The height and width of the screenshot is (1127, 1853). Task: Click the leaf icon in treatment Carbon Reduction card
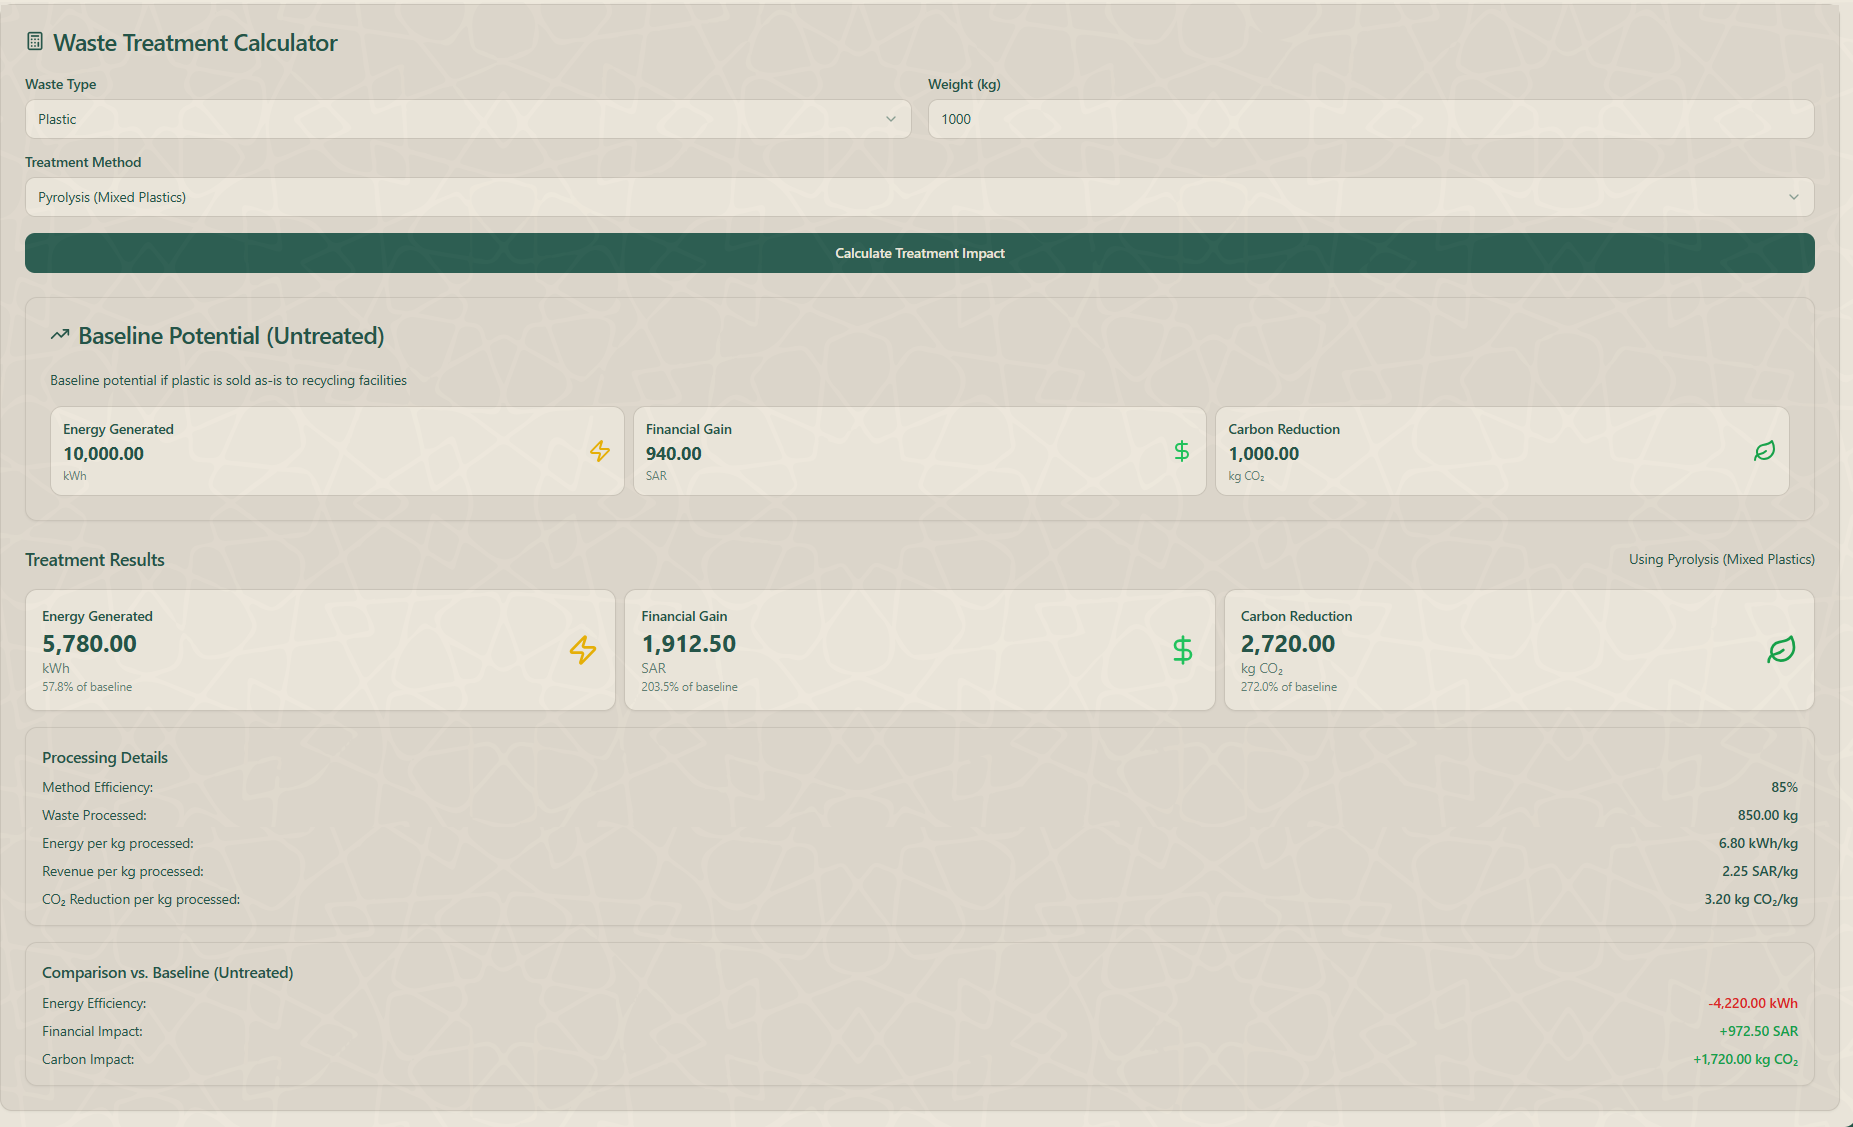coord(1781,650)
